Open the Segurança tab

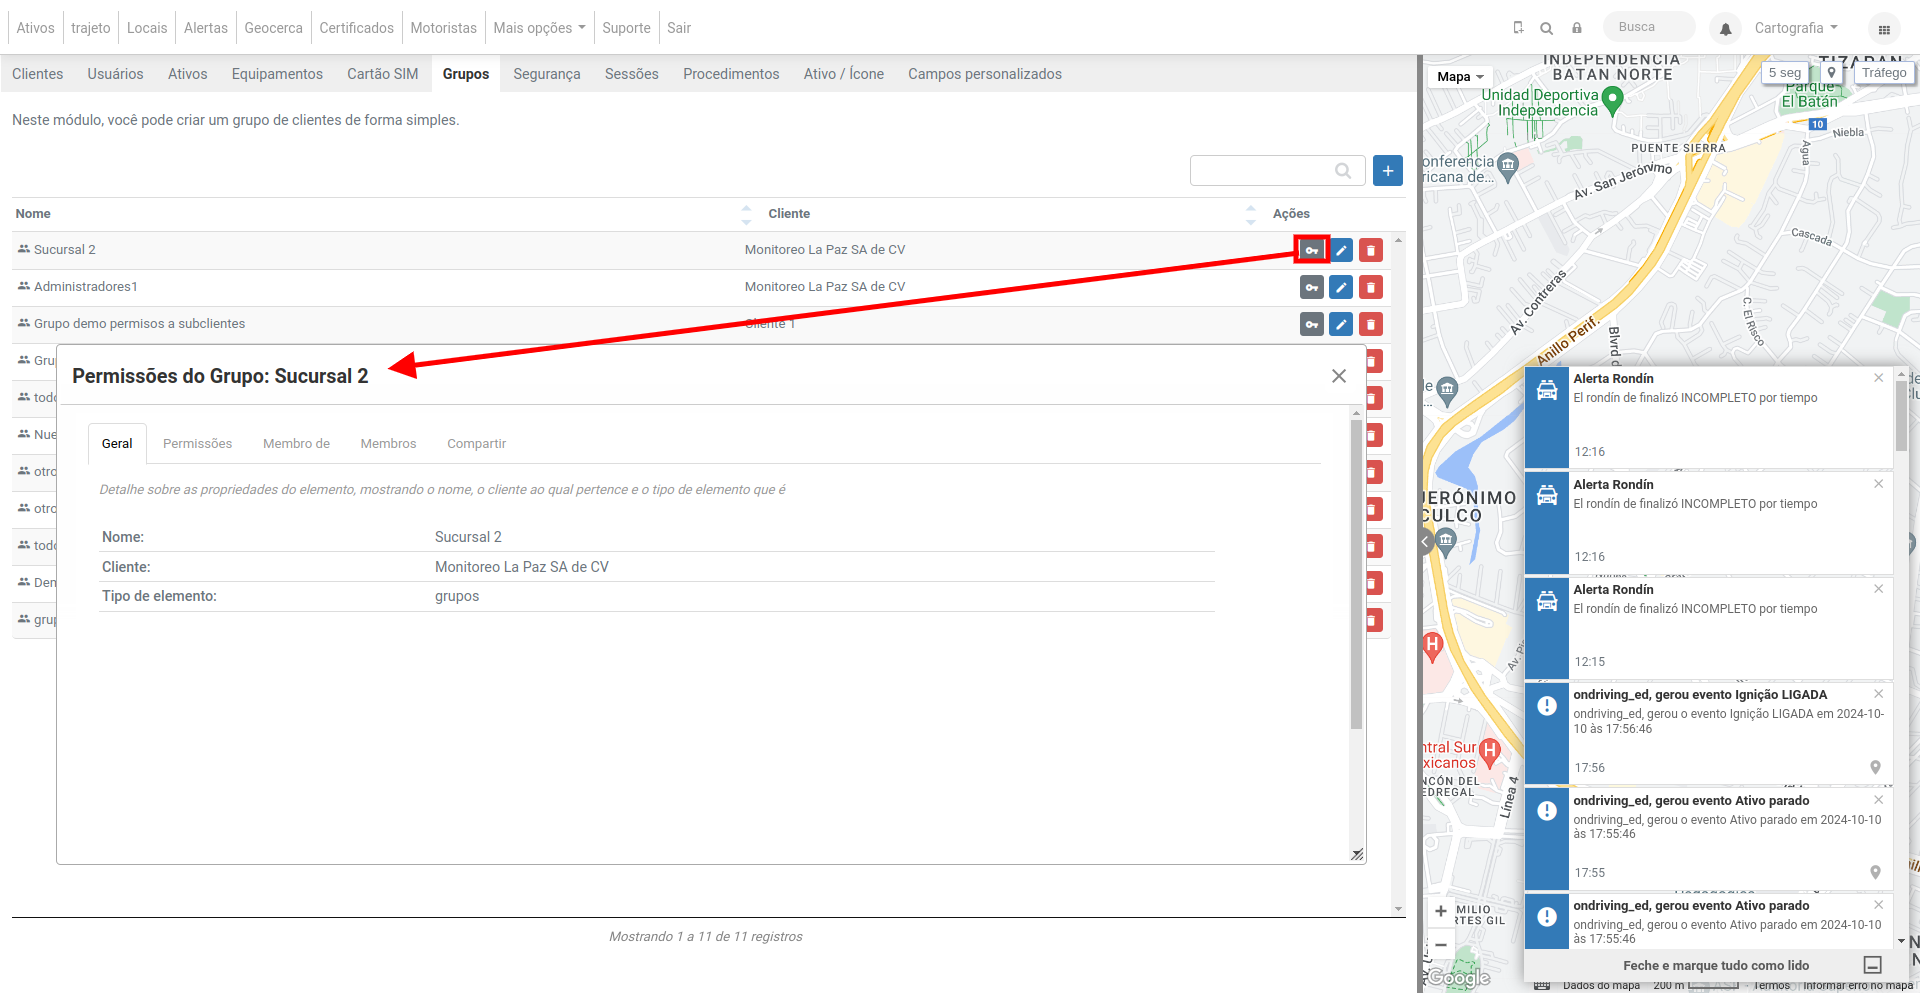pyautogui.click(x=546, y=74)
